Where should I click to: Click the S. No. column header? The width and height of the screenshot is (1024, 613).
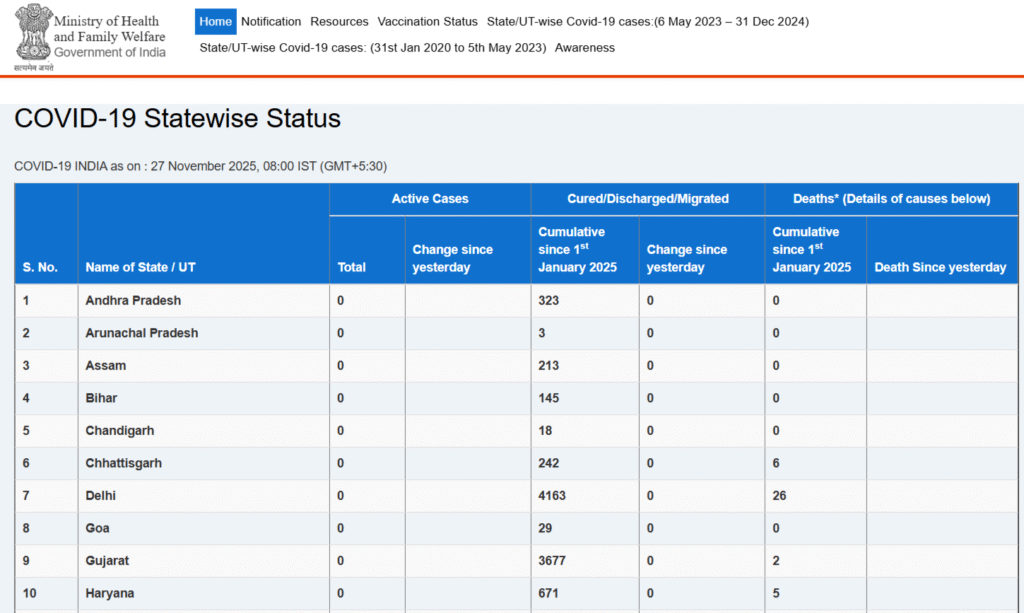coord(40,267)
